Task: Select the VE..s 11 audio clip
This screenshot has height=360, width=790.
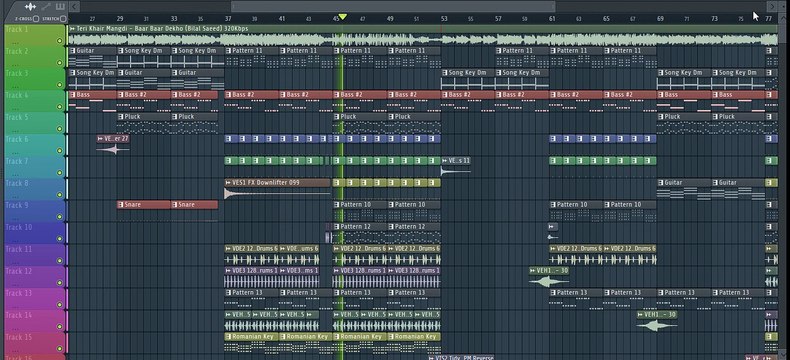Action: [456, 167]
